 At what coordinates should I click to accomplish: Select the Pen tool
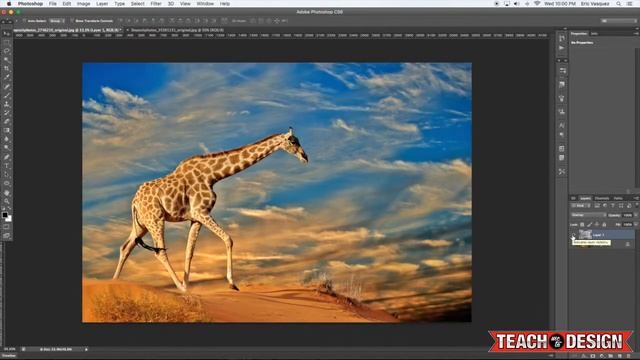[6, 157]
